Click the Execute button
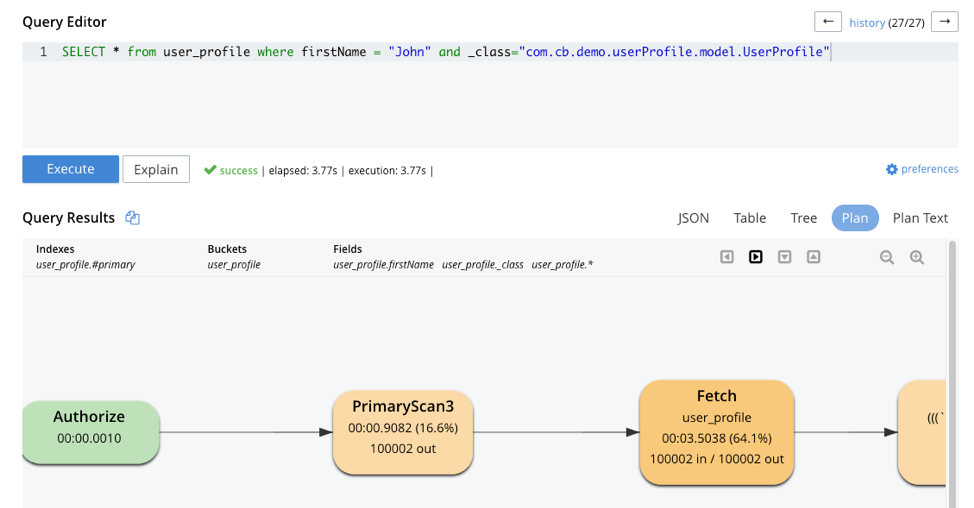This screenshot has height=508, width=974. pos(71,169)
